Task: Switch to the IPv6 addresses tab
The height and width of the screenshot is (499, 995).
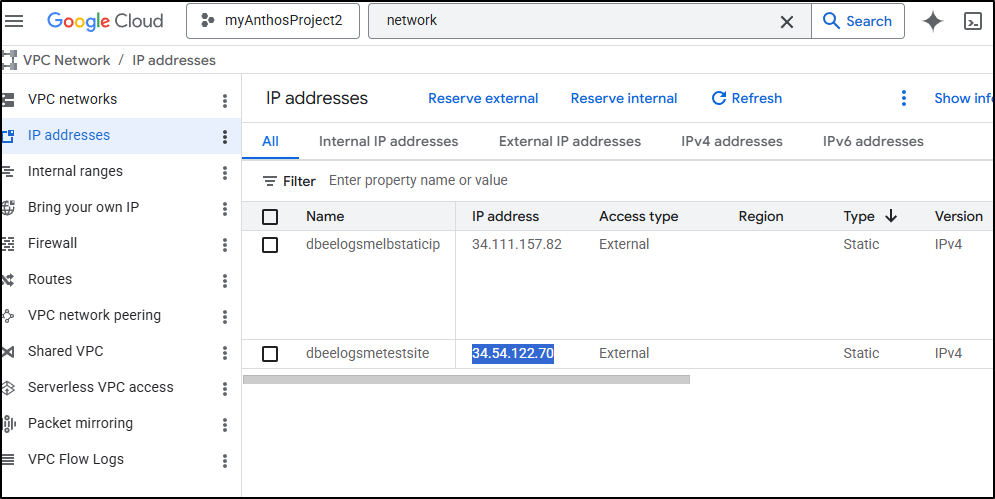Action: pyautogui.click(x=873, y=141)
